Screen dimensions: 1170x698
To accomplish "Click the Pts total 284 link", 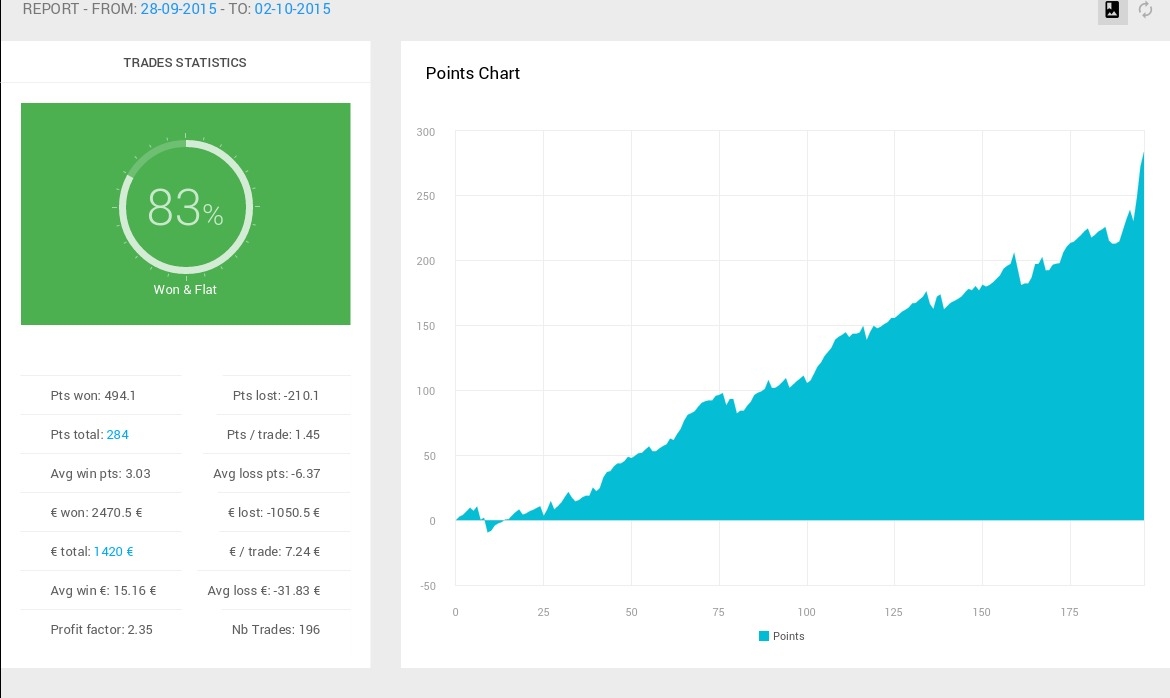I will tap(118, 435).
